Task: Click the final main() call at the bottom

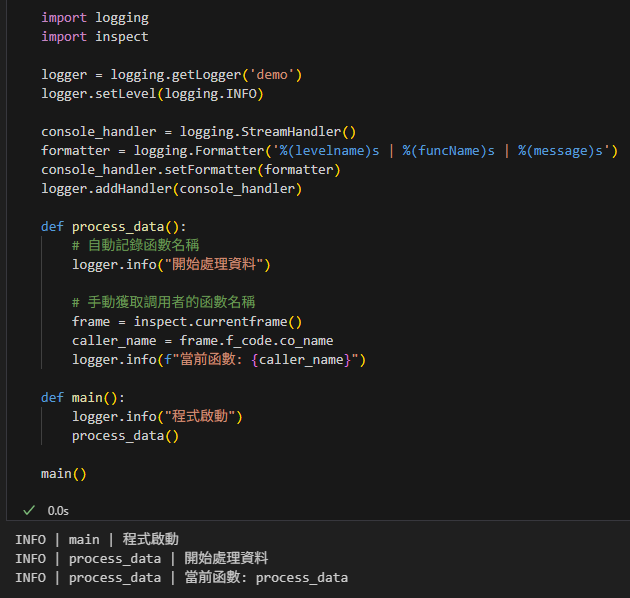Action: click(x=64, y=473)
